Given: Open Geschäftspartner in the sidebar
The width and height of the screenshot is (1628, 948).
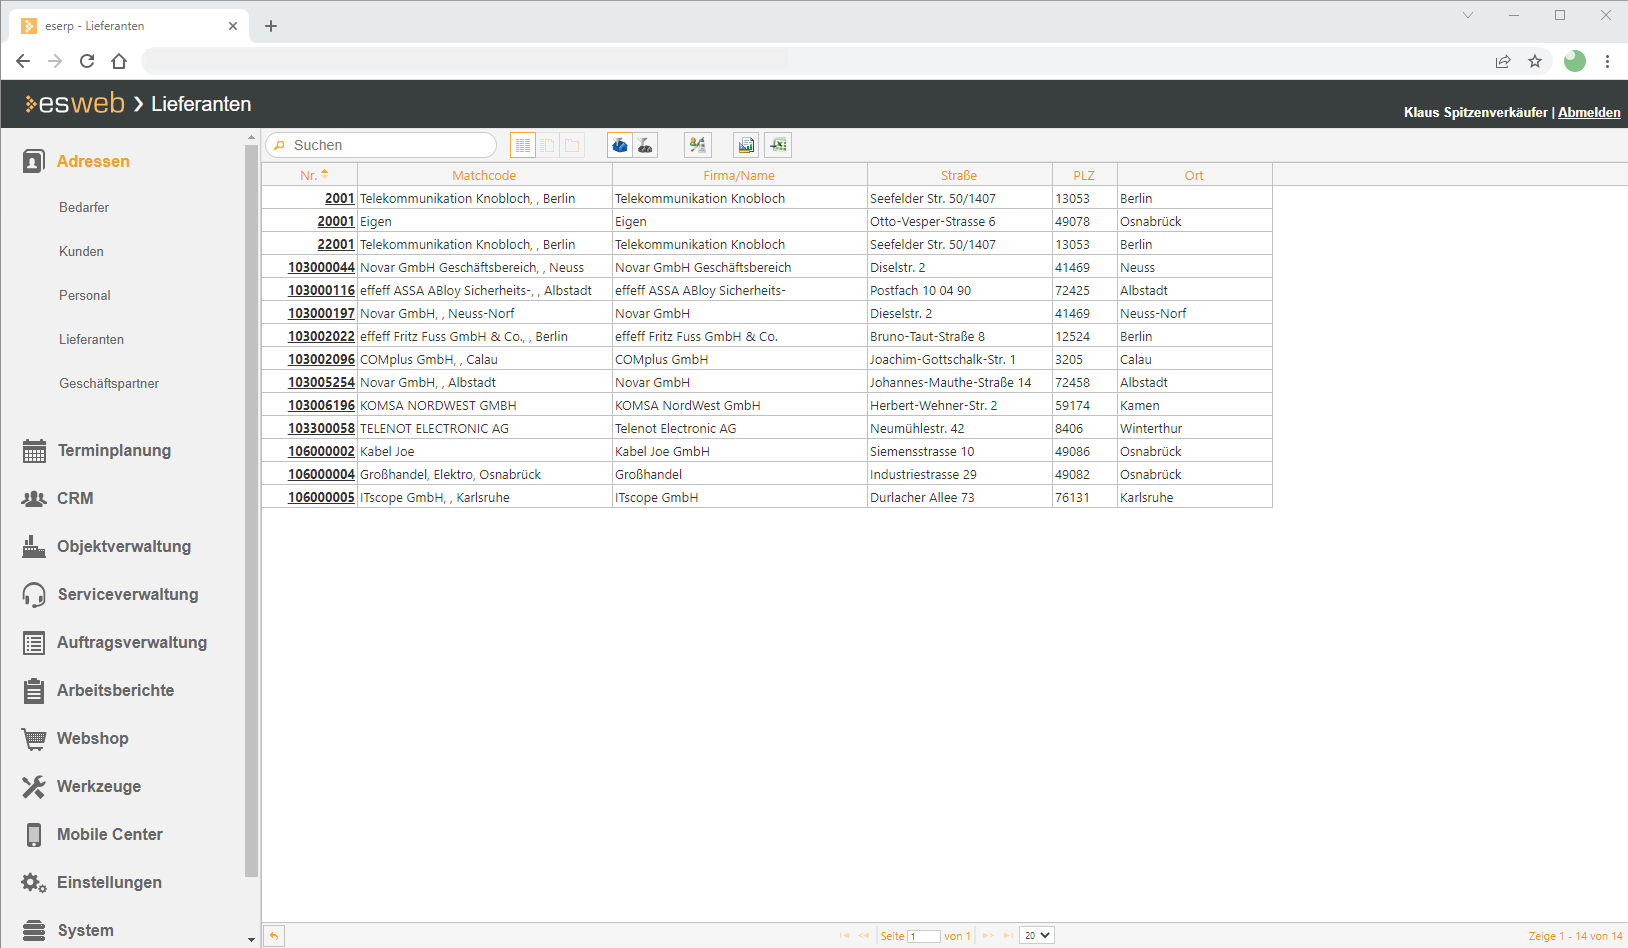Looking at the screenshot, I should coord(109,383).
